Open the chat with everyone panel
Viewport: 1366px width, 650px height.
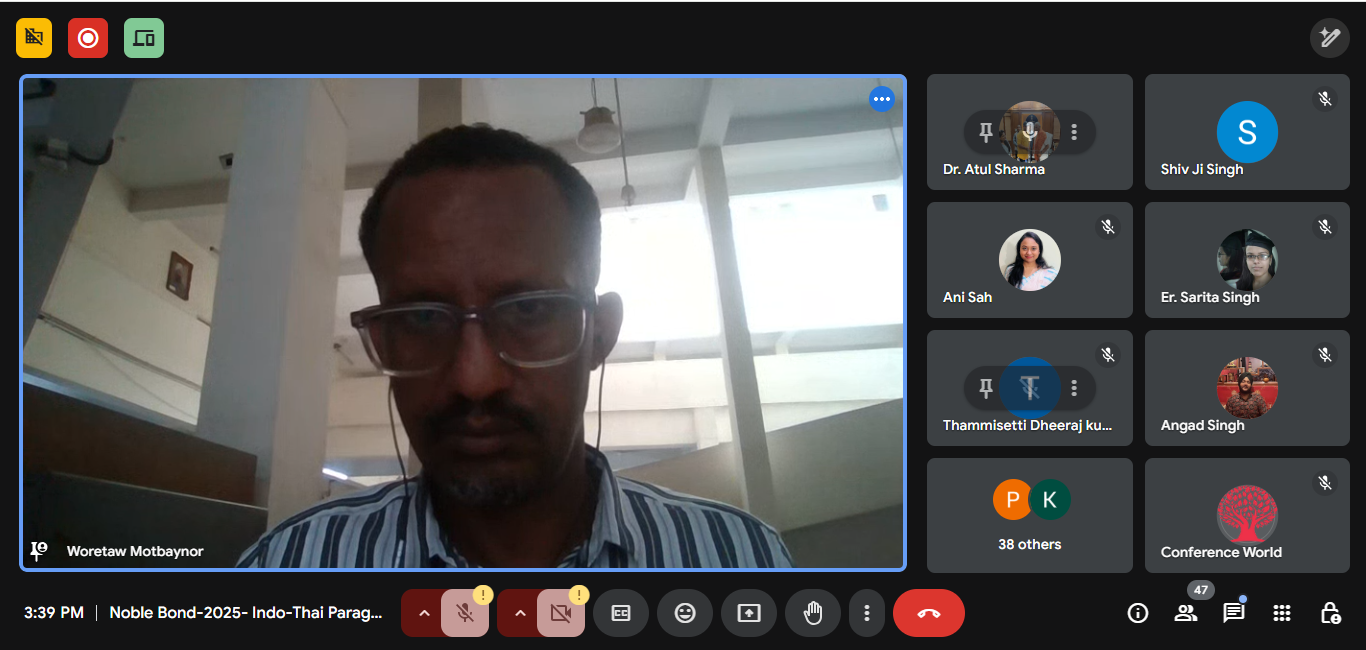tap(1234, 613)
